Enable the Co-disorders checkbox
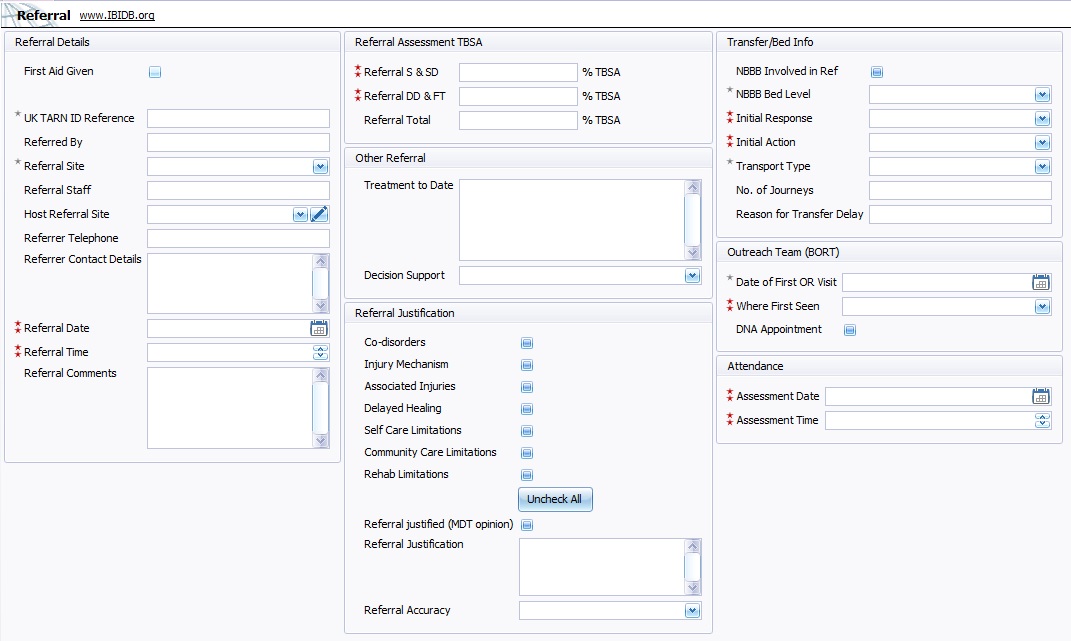 point(527,343)
